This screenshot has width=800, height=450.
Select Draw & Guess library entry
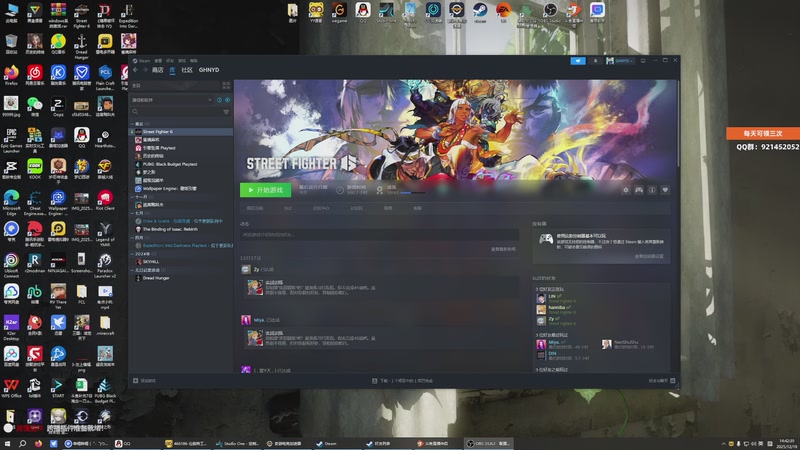(181, 221)
